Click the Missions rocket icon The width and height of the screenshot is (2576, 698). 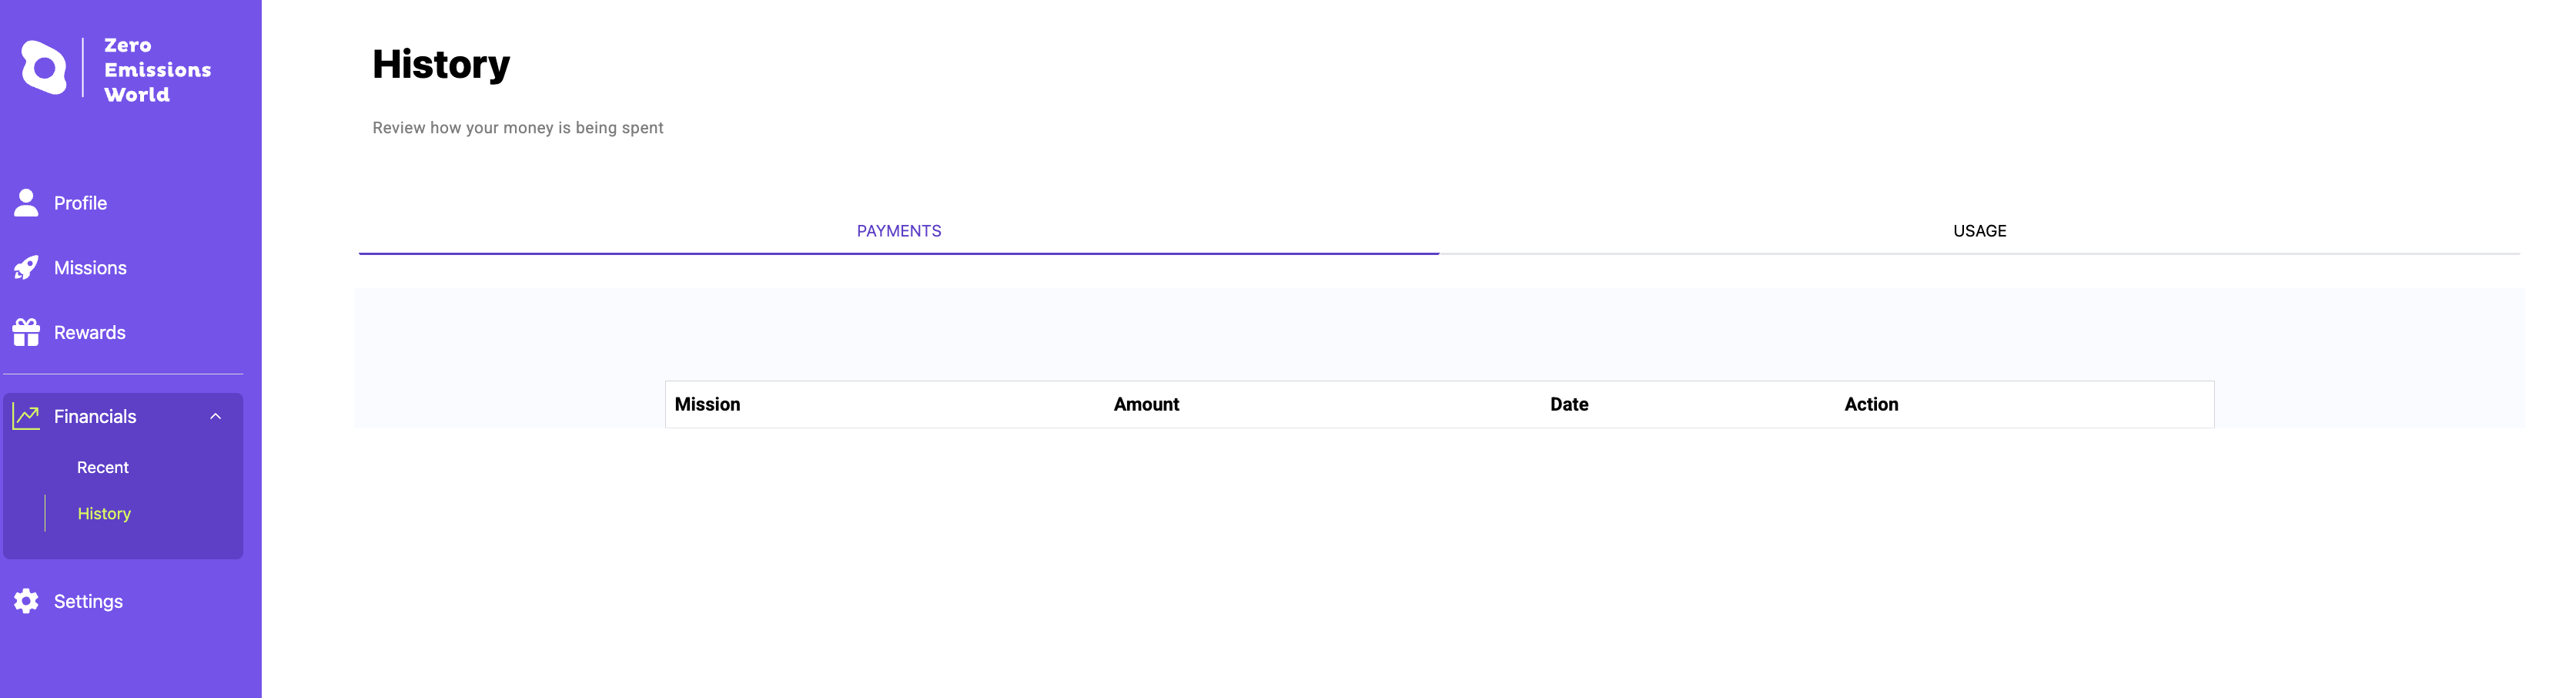[x=26, y=268]
